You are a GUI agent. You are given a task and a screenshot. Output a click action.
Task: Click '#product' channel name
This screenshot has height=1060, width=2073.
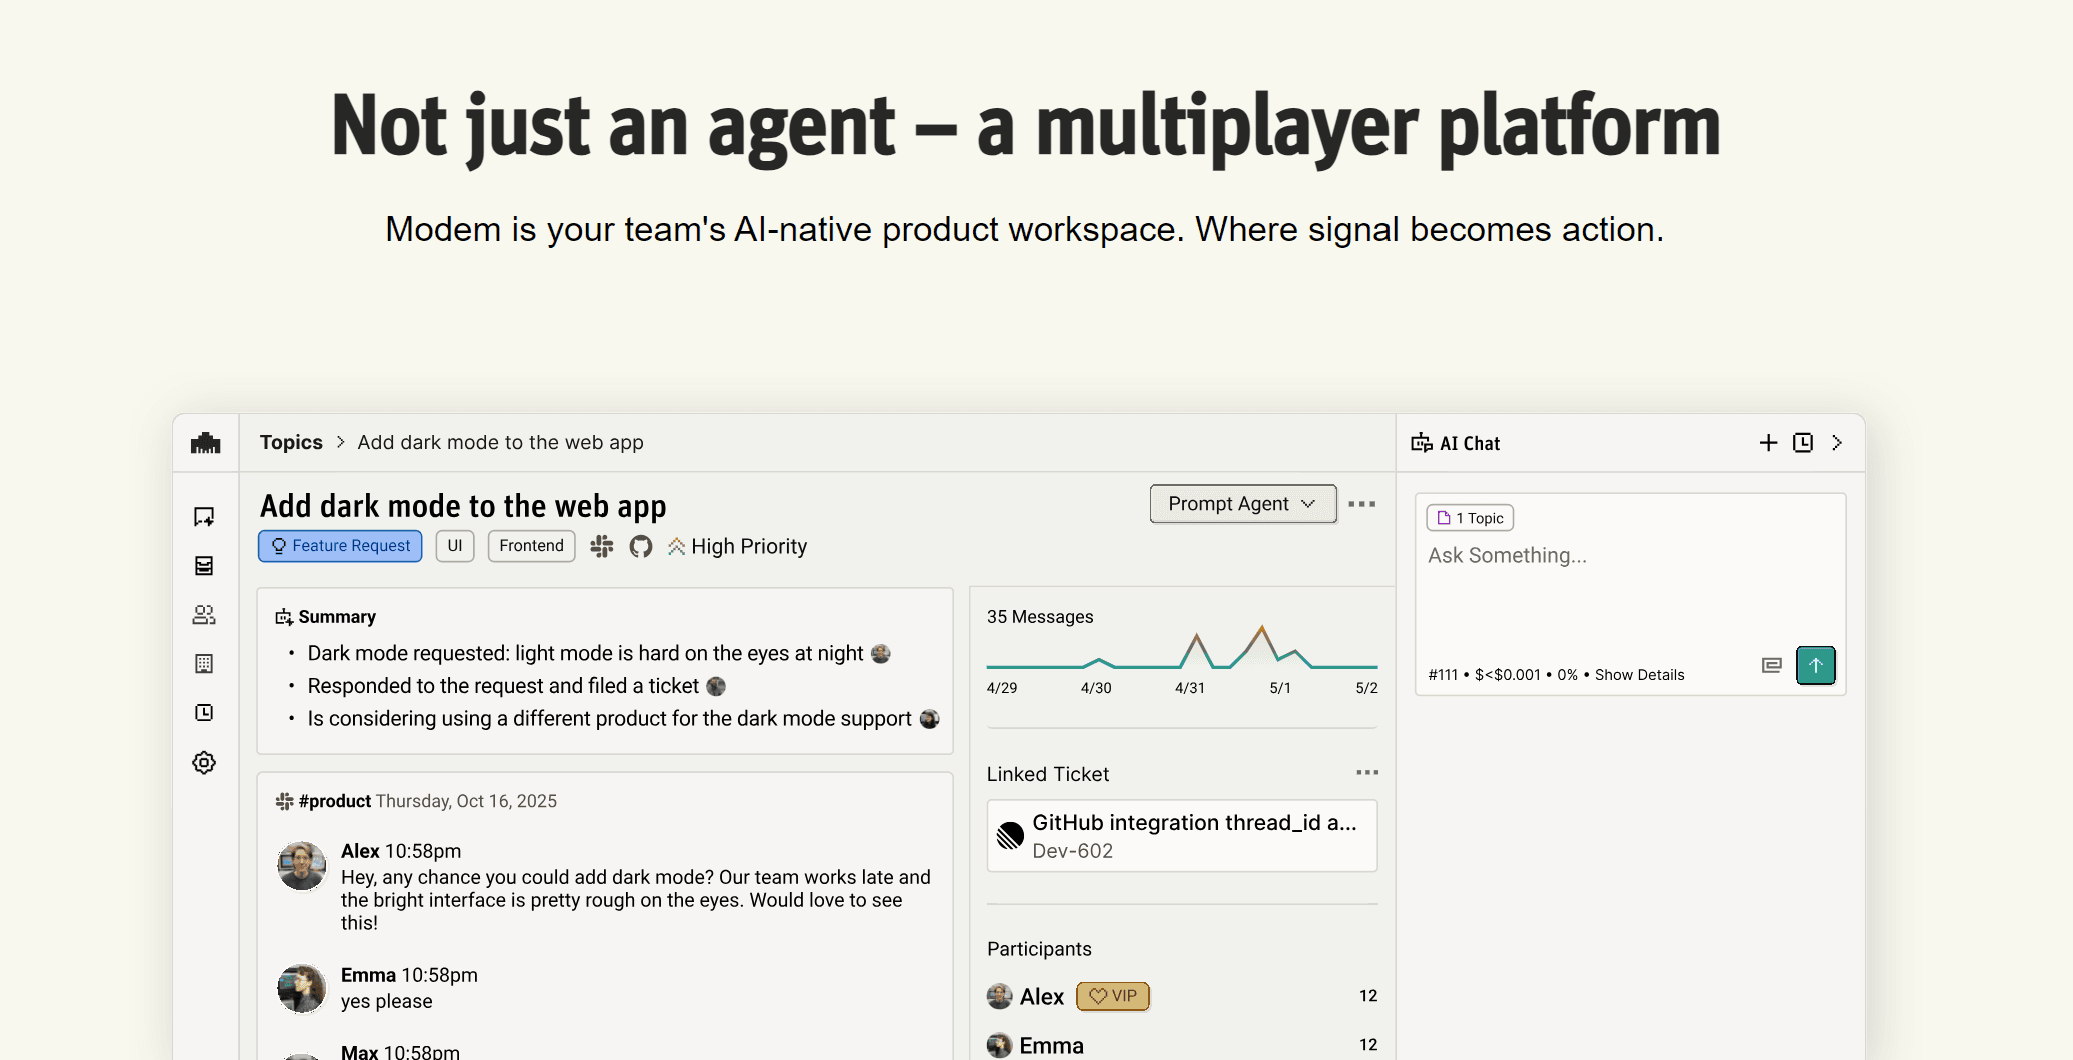[x=335, y=801]
